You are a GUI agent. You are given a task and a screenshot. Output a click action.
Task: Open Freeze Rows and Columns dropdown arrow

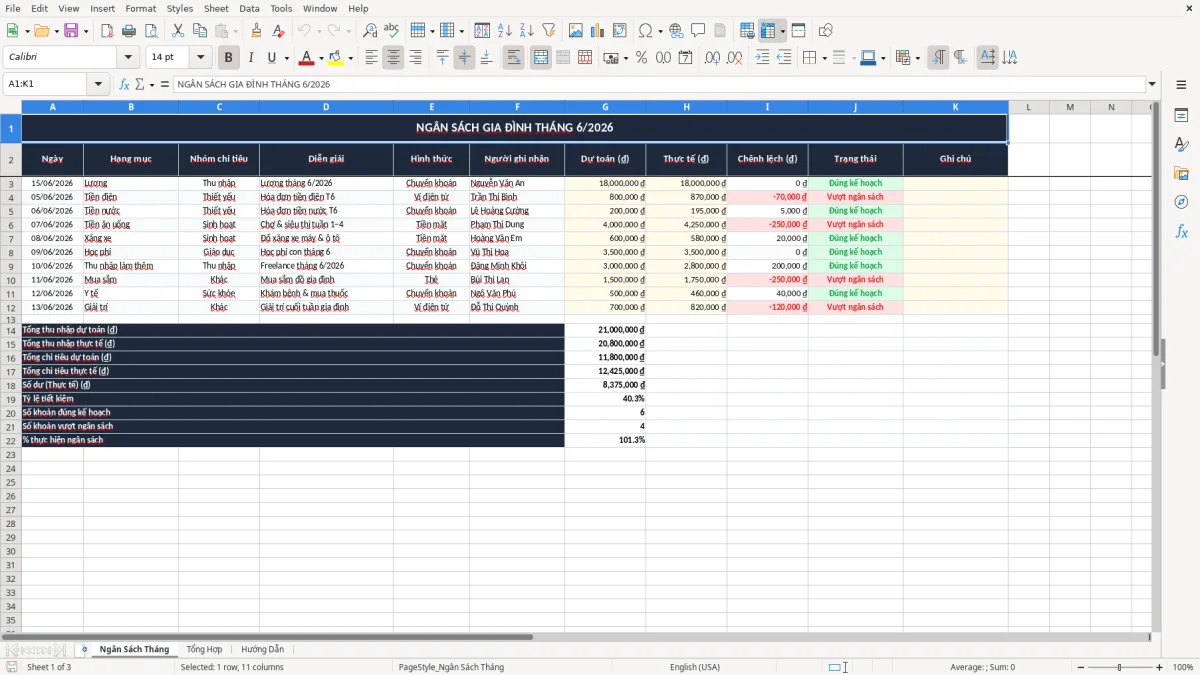[x=782, y=31]
